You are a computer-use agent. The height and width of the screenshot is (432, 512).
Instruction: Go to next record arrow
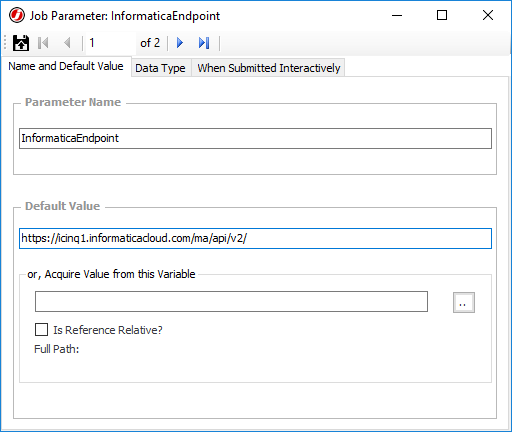coord(180,43)
